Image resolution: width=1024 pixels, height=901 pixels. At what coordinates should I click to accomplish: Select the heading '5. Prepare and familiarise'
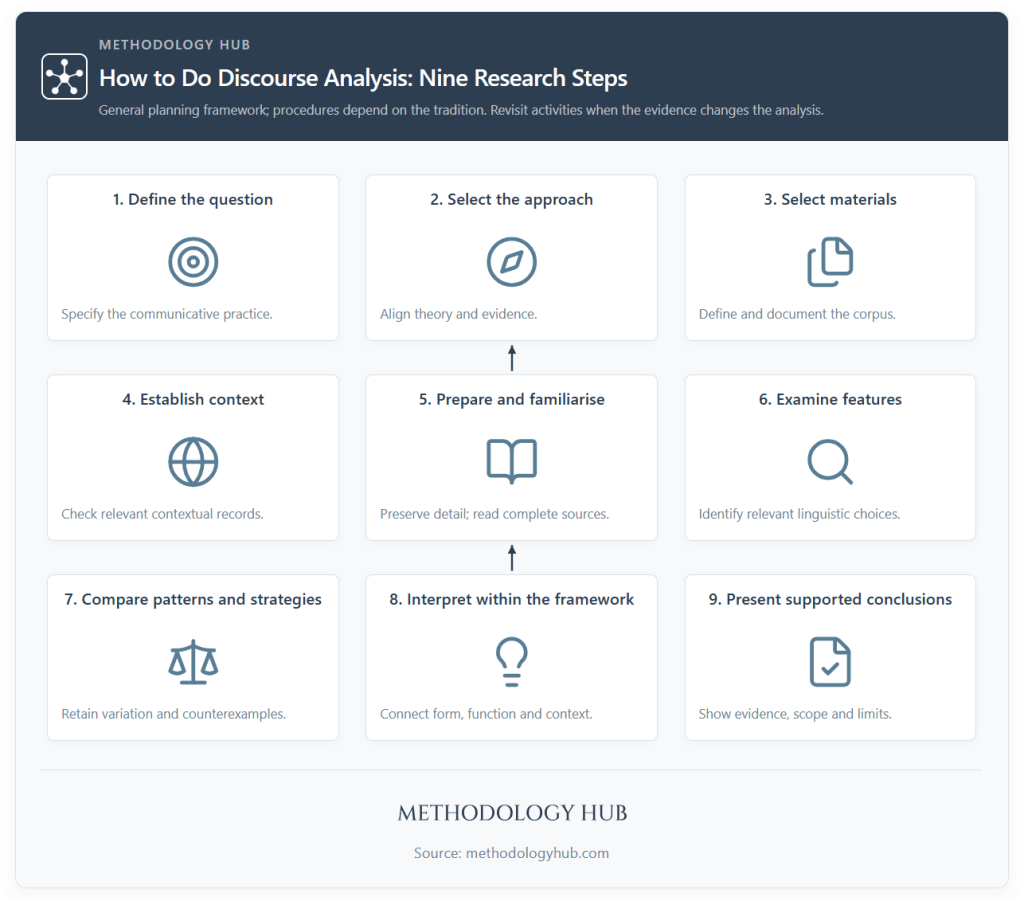[x=511, y=399]
